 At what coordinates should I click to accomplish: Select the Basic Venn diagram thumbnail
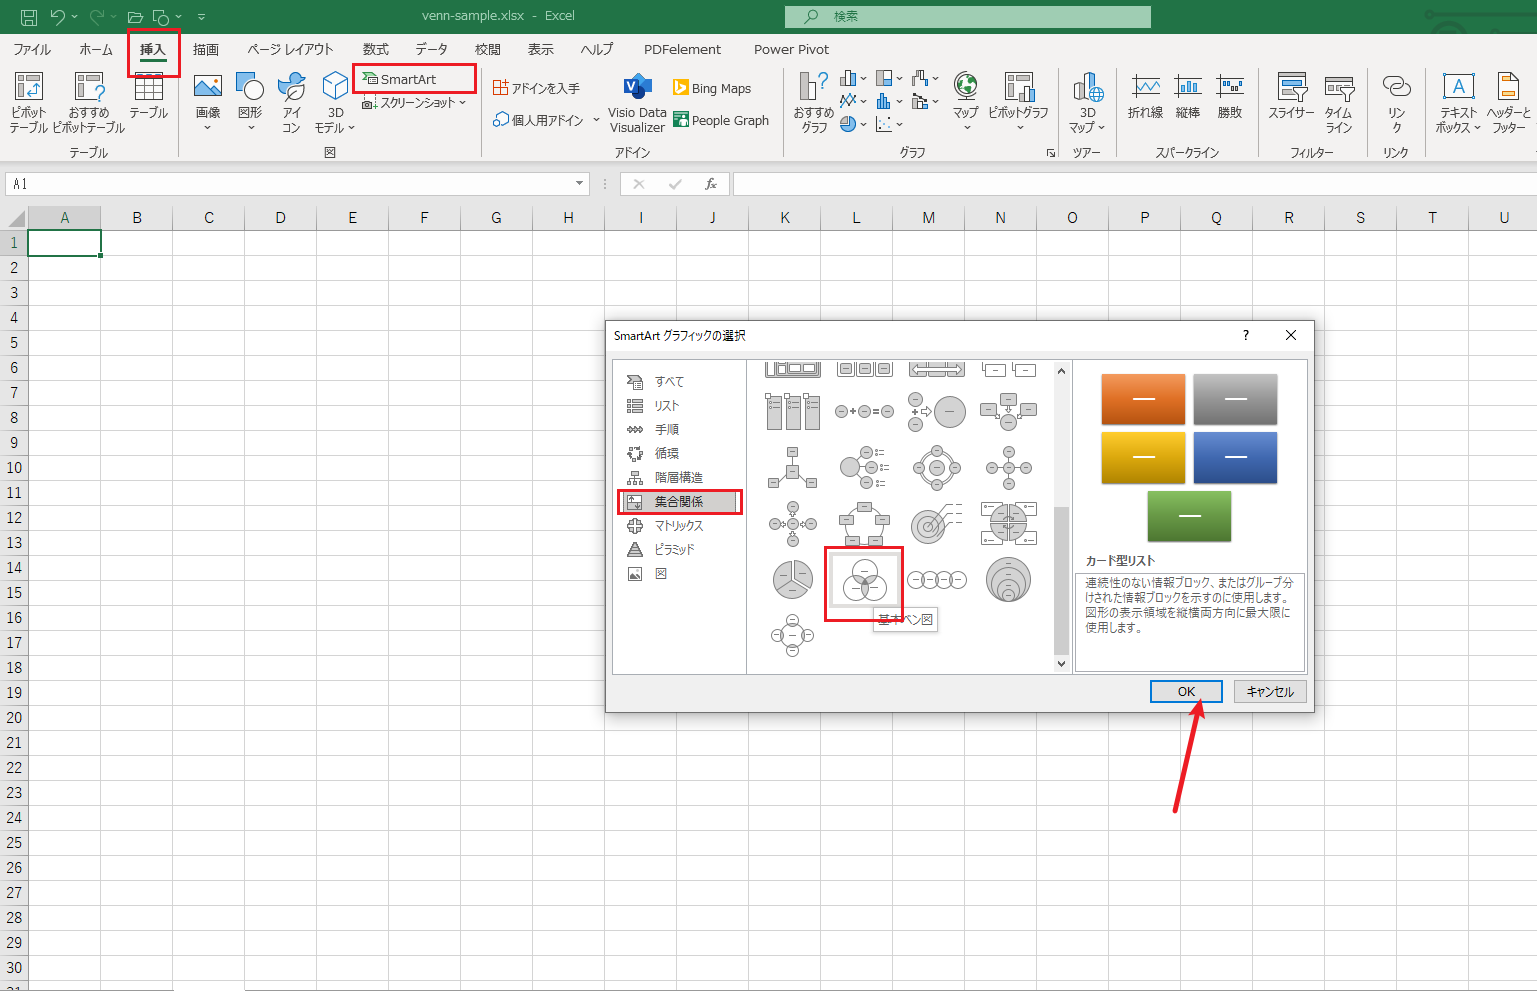click(864, 580)
